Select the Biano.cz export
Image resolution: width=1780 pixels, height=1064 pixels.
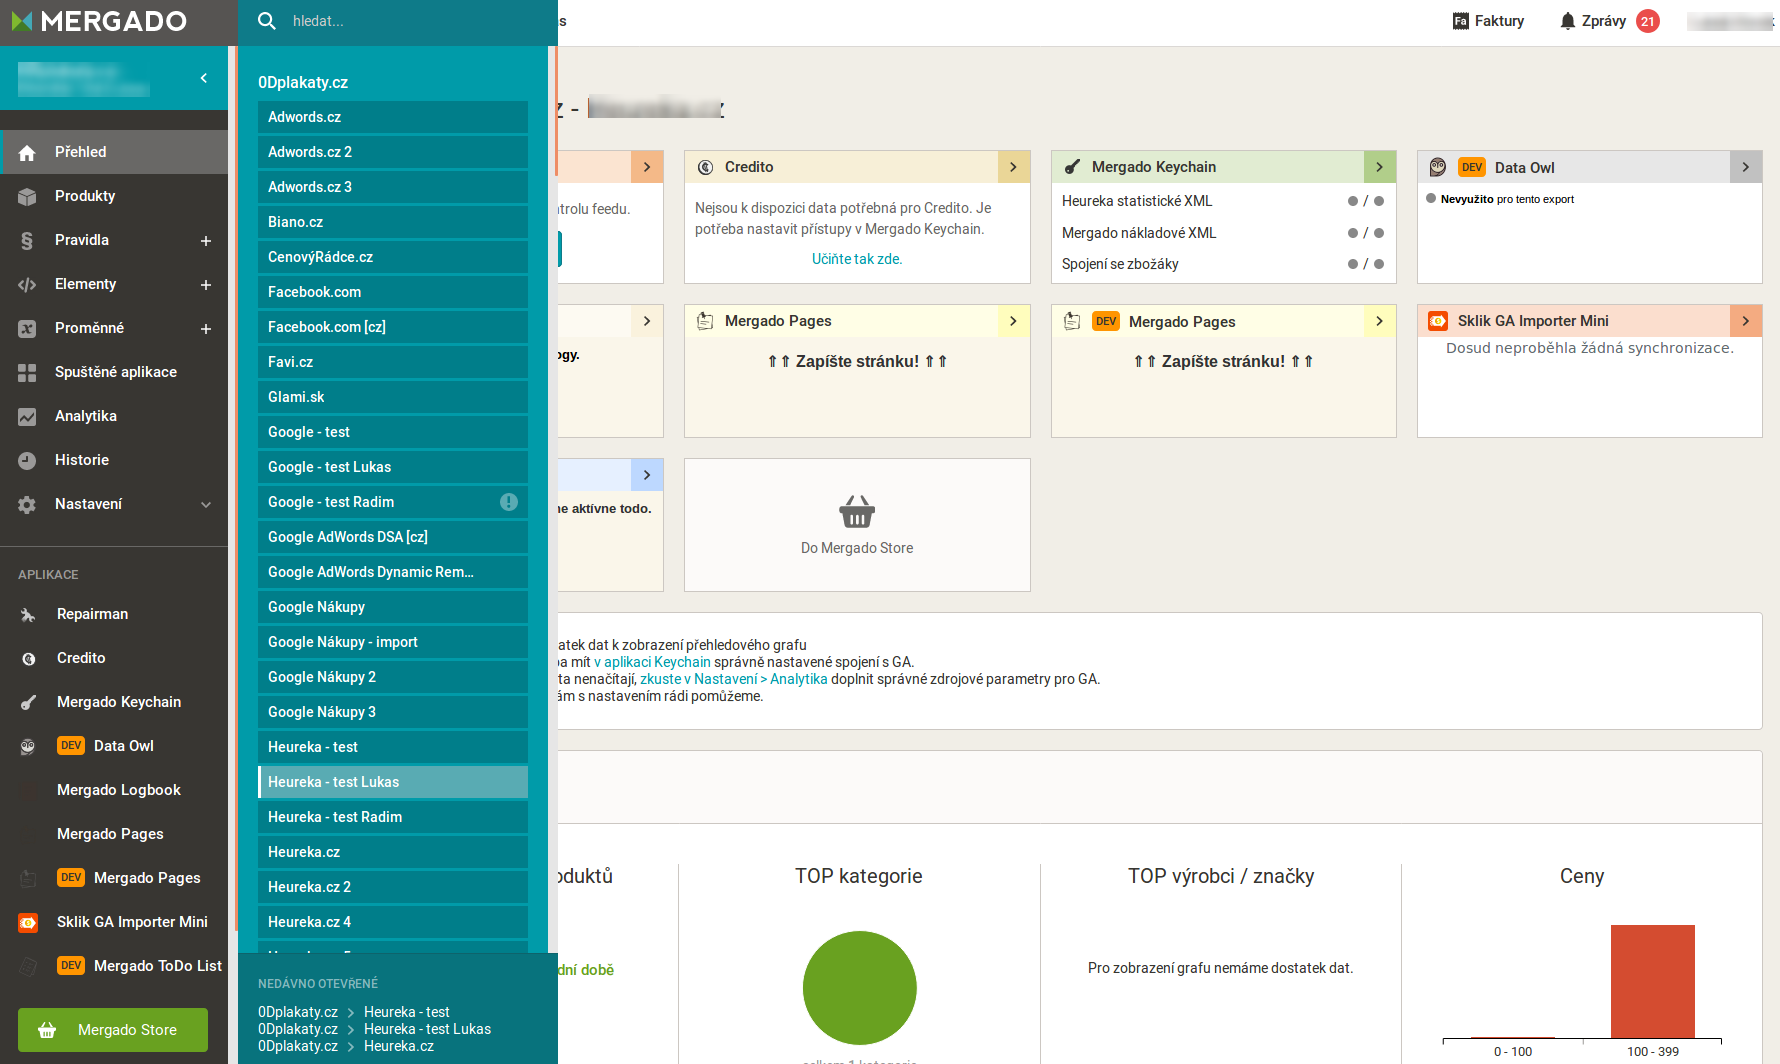tap(393, 222)
